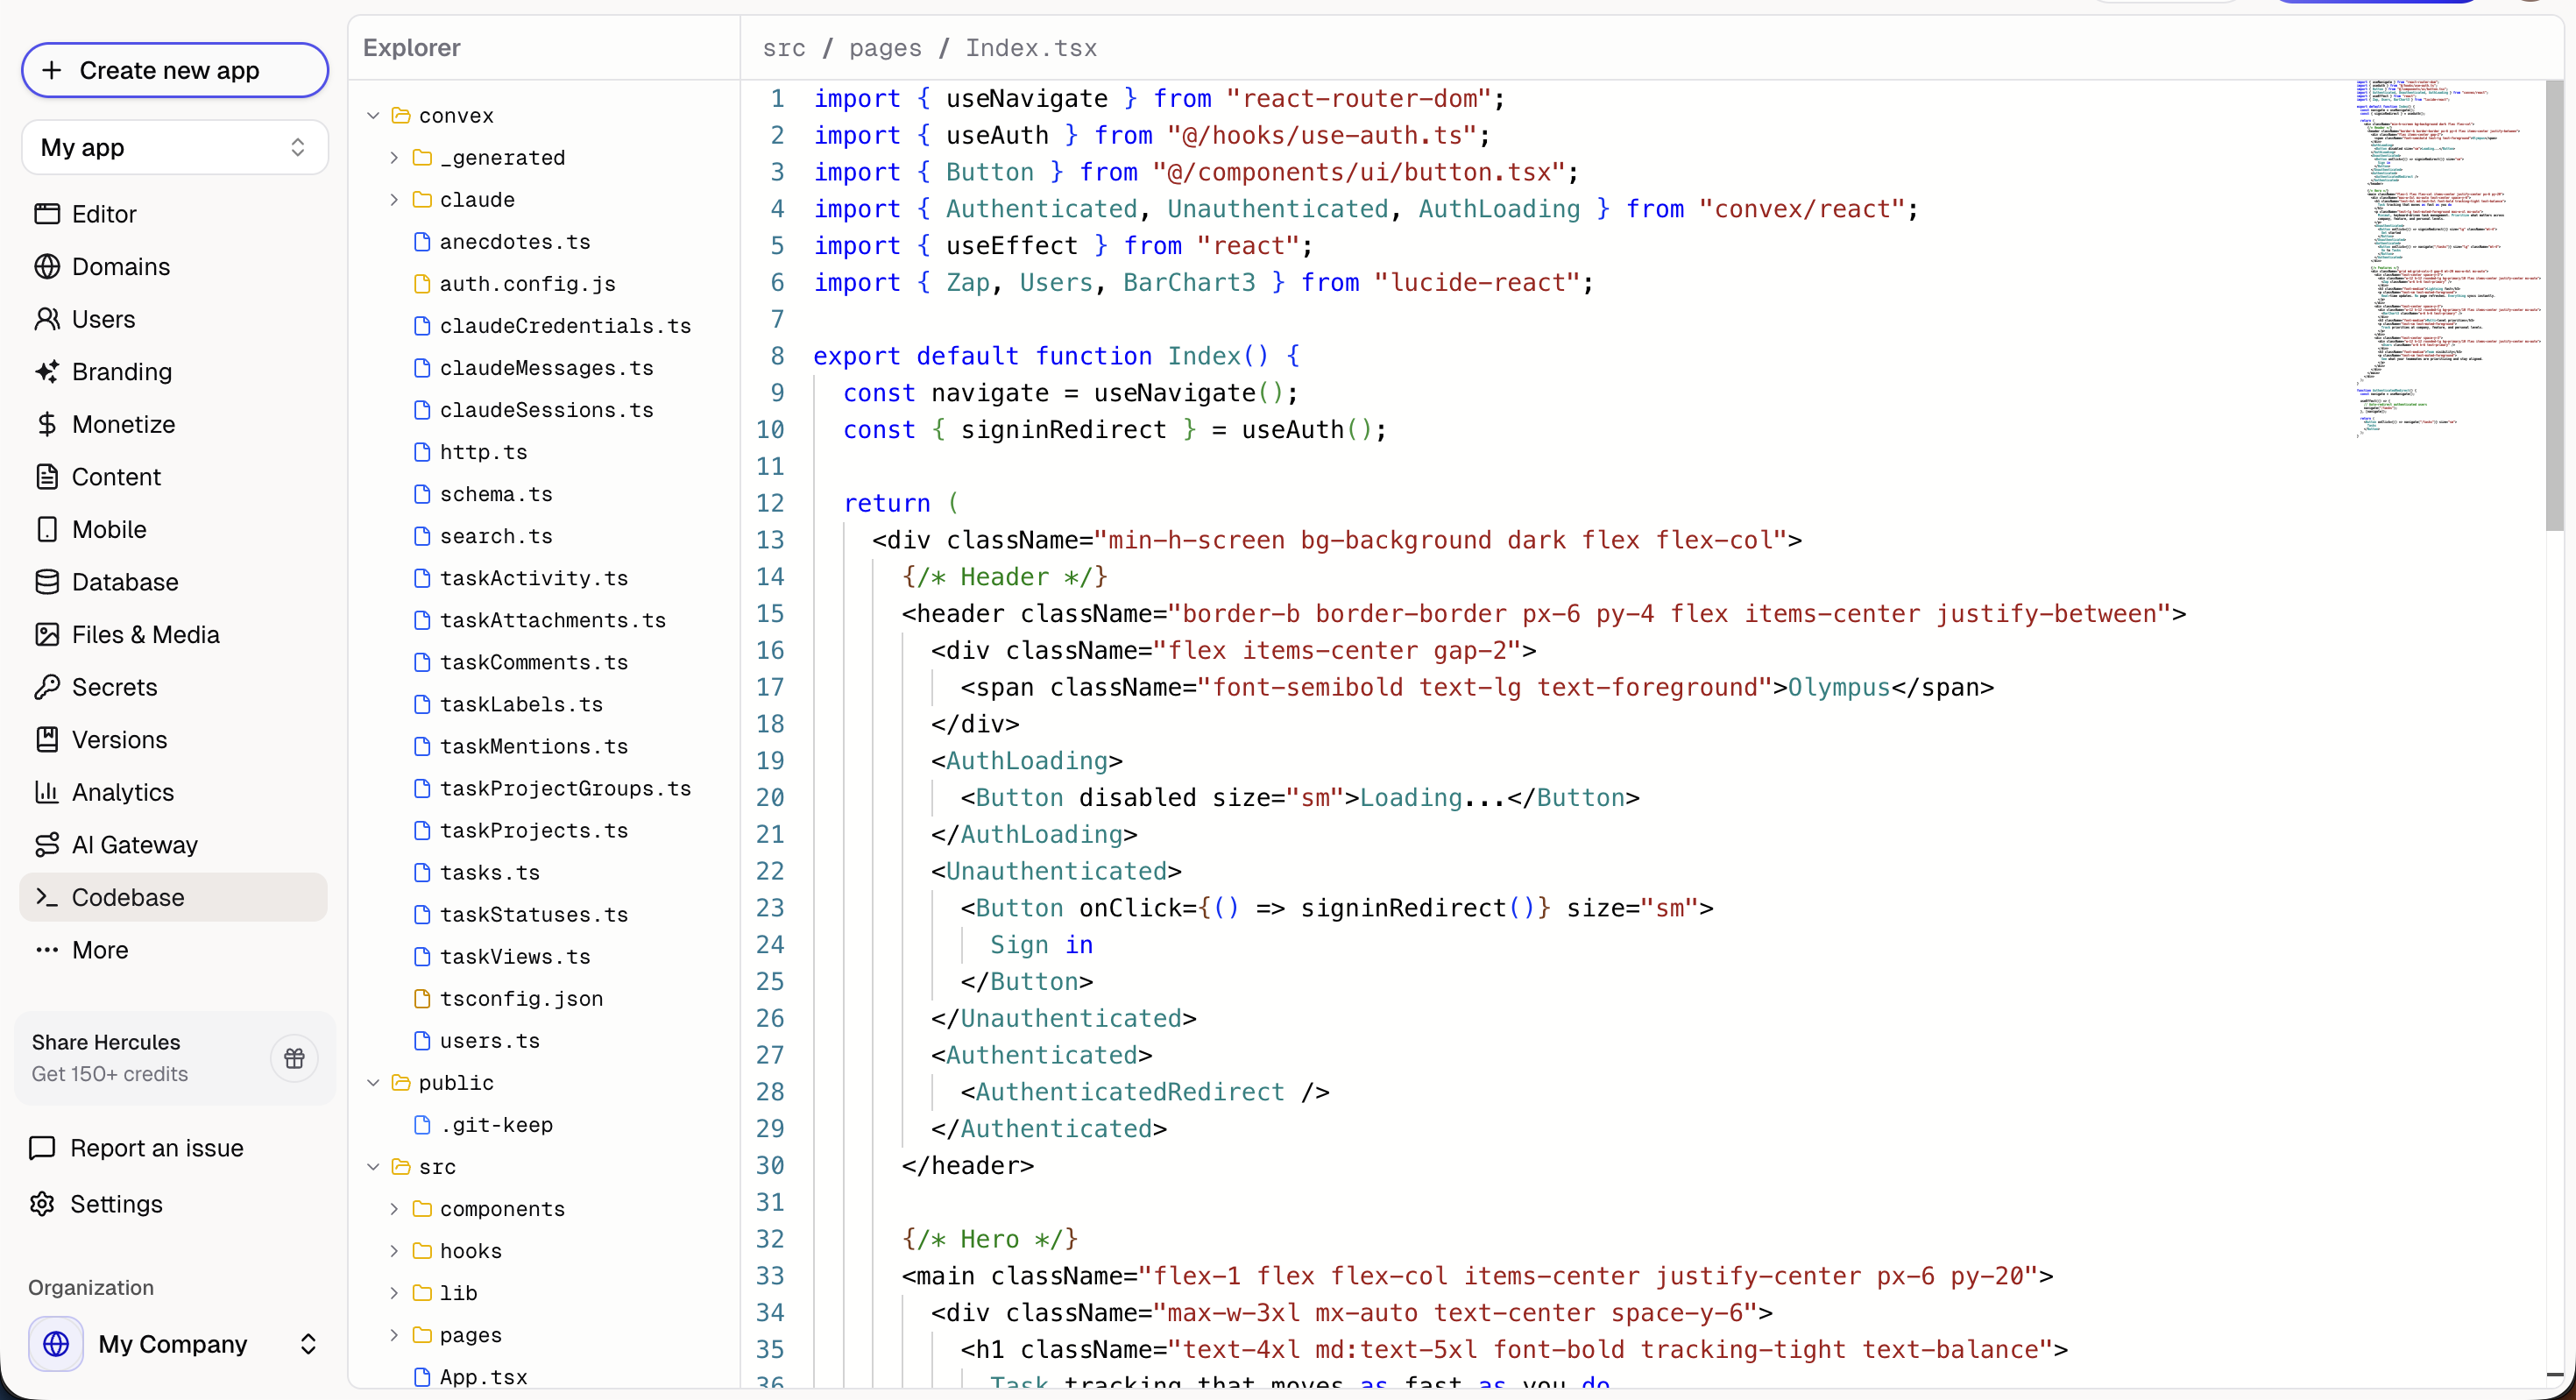Image resolution: width=2576 pixels, height=1400 pixels.
Task: Click the Codebase terminal icon
Action: tap(48, 897)
